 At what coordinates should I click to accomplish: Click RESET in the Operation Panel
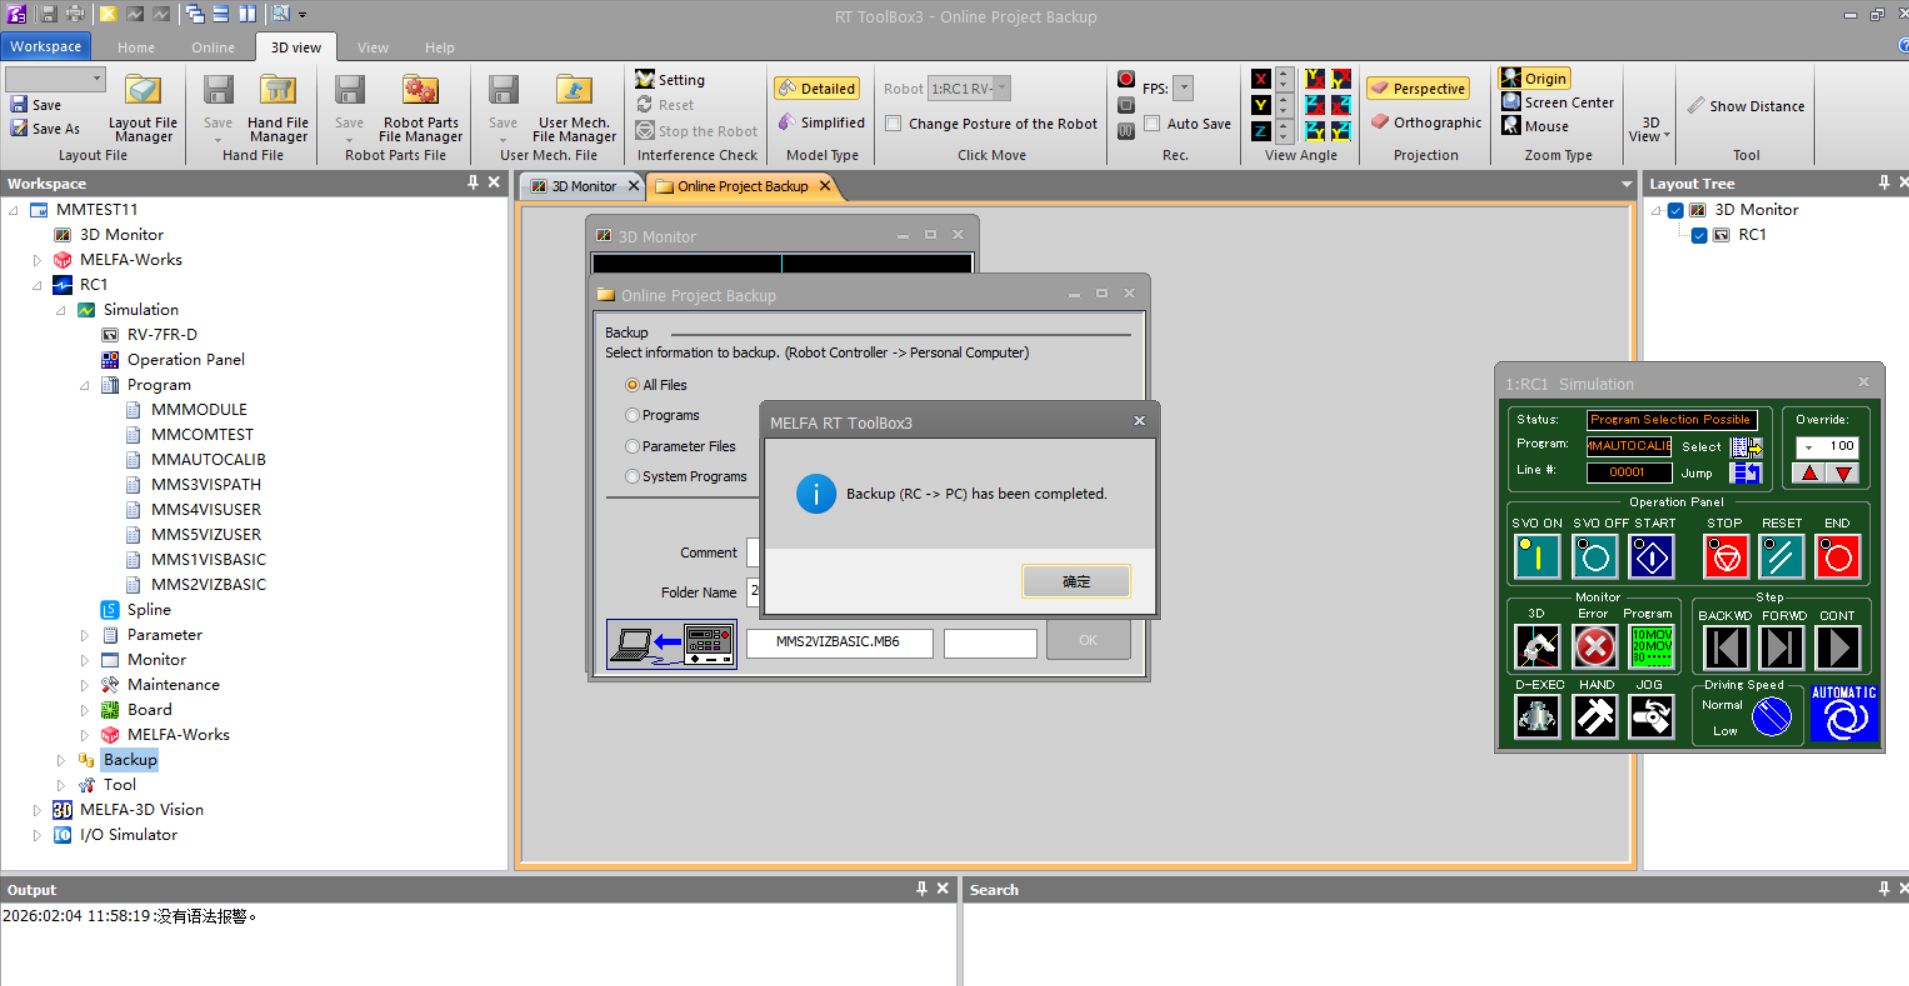point(1781,557)
